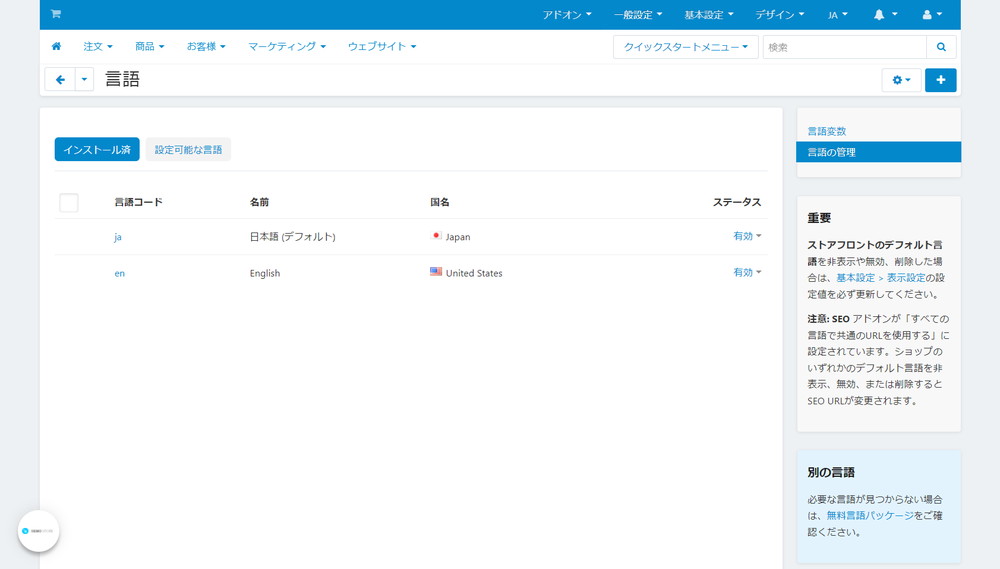Open the アドオン menu
The width and height of the screenshot is (1000, 569).
click(x=567, y=14)
